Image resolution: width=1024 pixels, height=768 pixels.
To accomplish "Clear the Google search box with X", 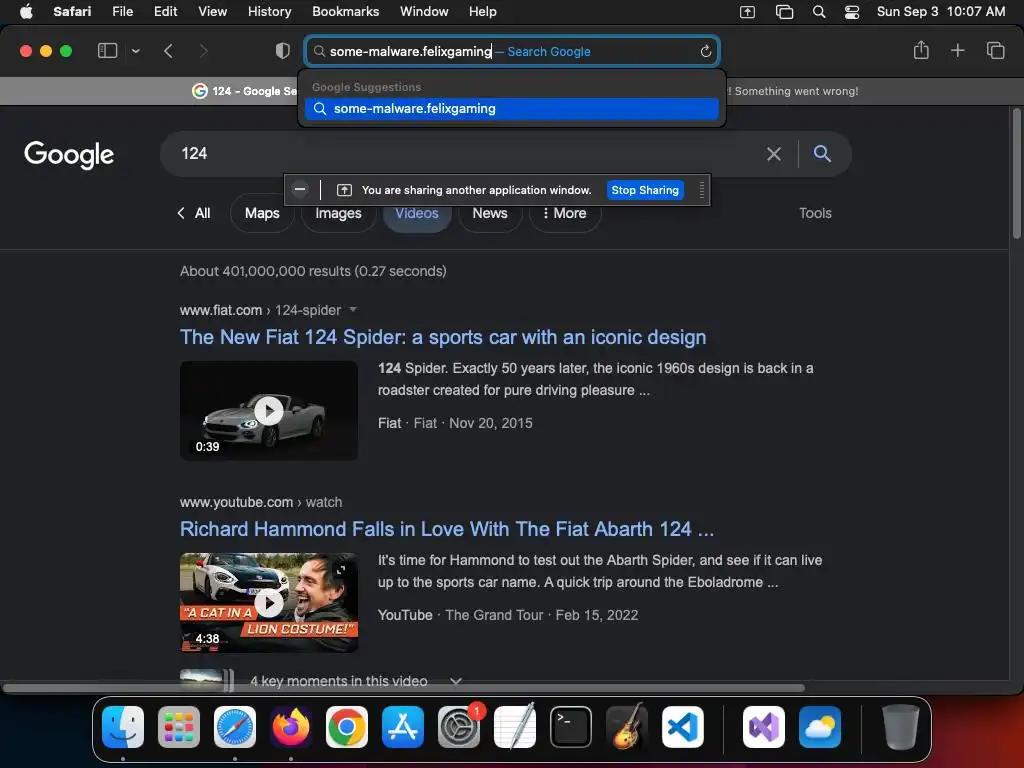I will [774, 154].
